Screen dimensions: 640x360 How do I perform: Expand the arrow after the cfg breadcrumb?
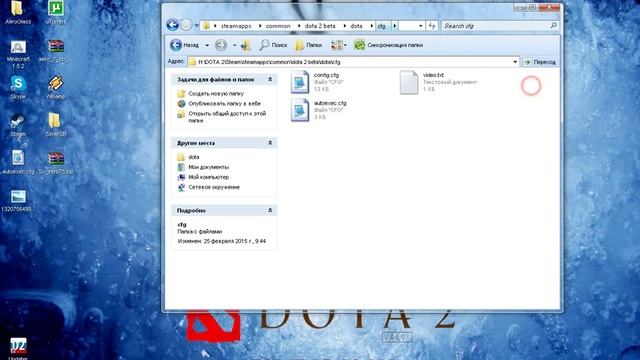[395, 26]
